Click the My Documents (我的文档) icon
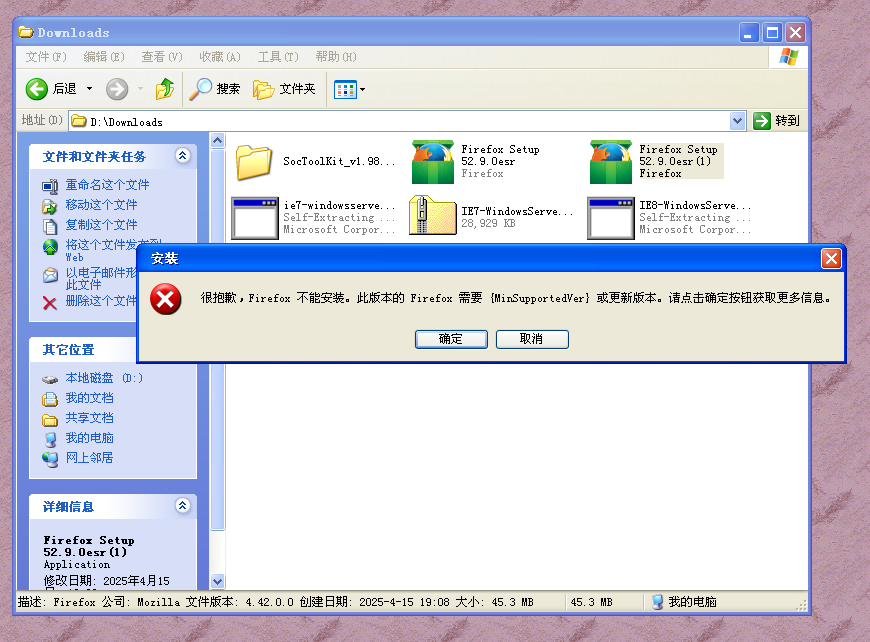This screenshot has width=870, height=642. pos(50,399)
